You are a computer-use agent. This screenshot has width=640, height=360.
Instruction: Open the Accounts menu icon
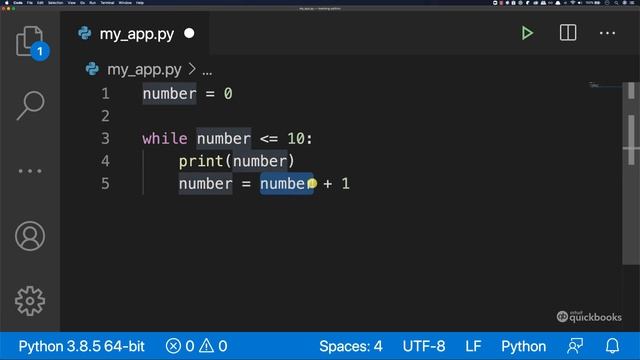tap(30, 236)
